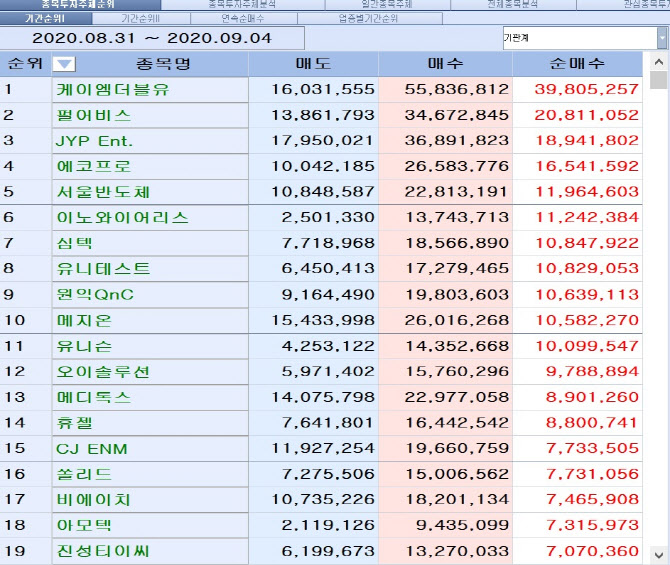Click buy value 15,760,296
This screenshot has width=670, height=565.
[x=457, y=371]
